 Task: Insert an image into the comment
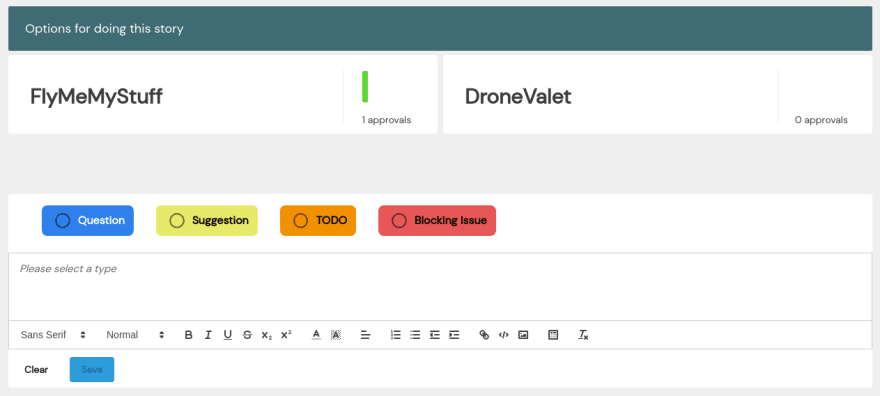click(x=523, y=335)
